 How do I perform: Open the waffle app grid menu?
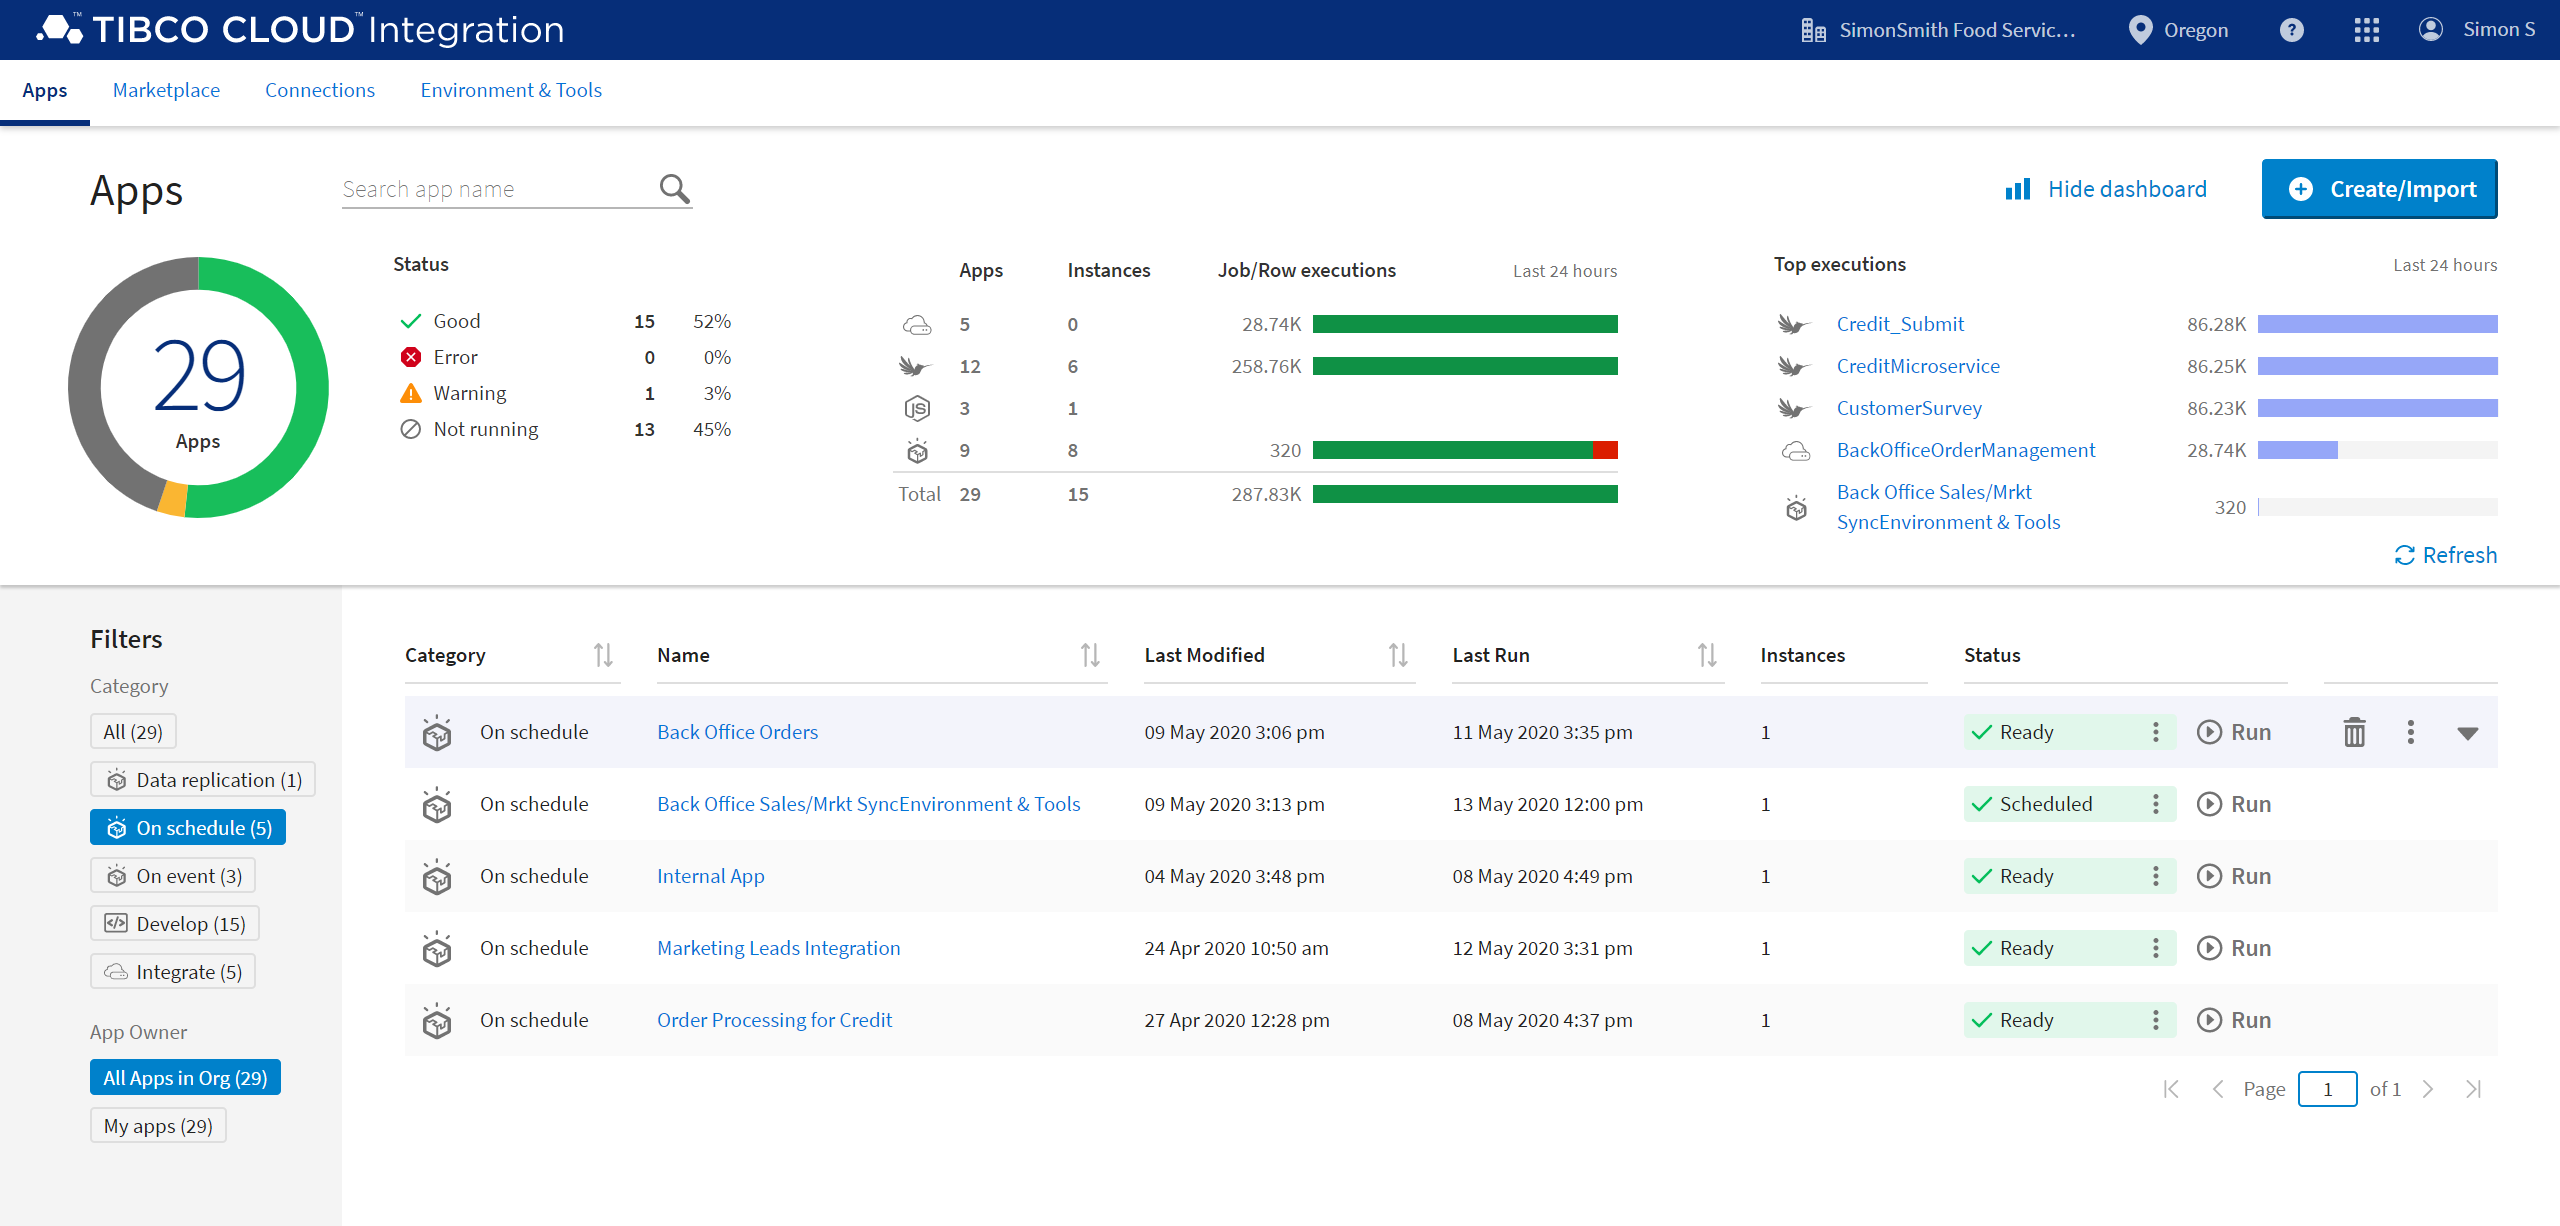pos(2366,29)
